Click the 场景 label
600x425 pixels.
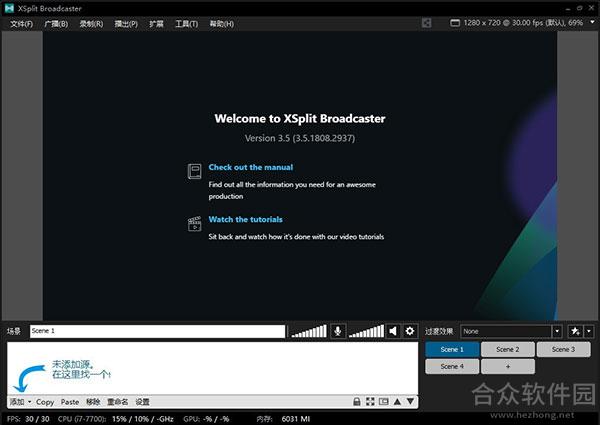(14, 331)
